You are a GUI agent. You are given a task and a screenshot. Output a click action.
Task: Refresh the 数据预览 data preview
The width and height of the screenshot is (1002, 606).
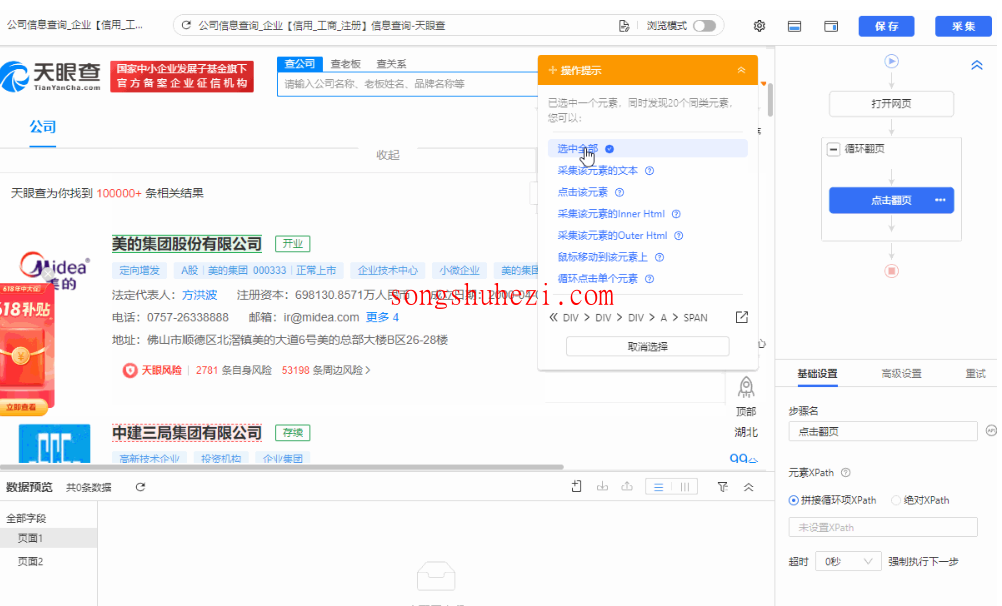tap(141, 487)
